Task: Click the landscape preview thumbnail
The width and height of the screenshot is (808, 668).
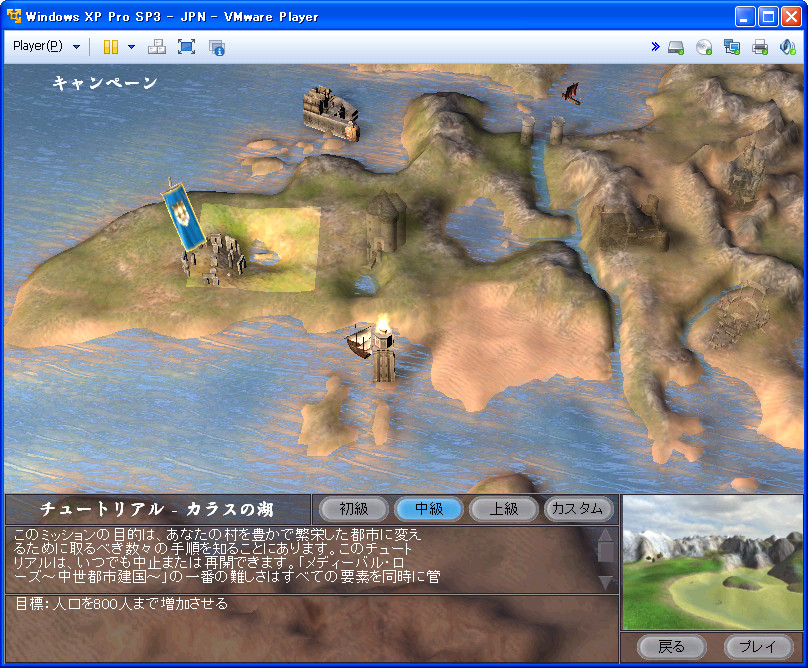Action: click(x=713, y=562)
